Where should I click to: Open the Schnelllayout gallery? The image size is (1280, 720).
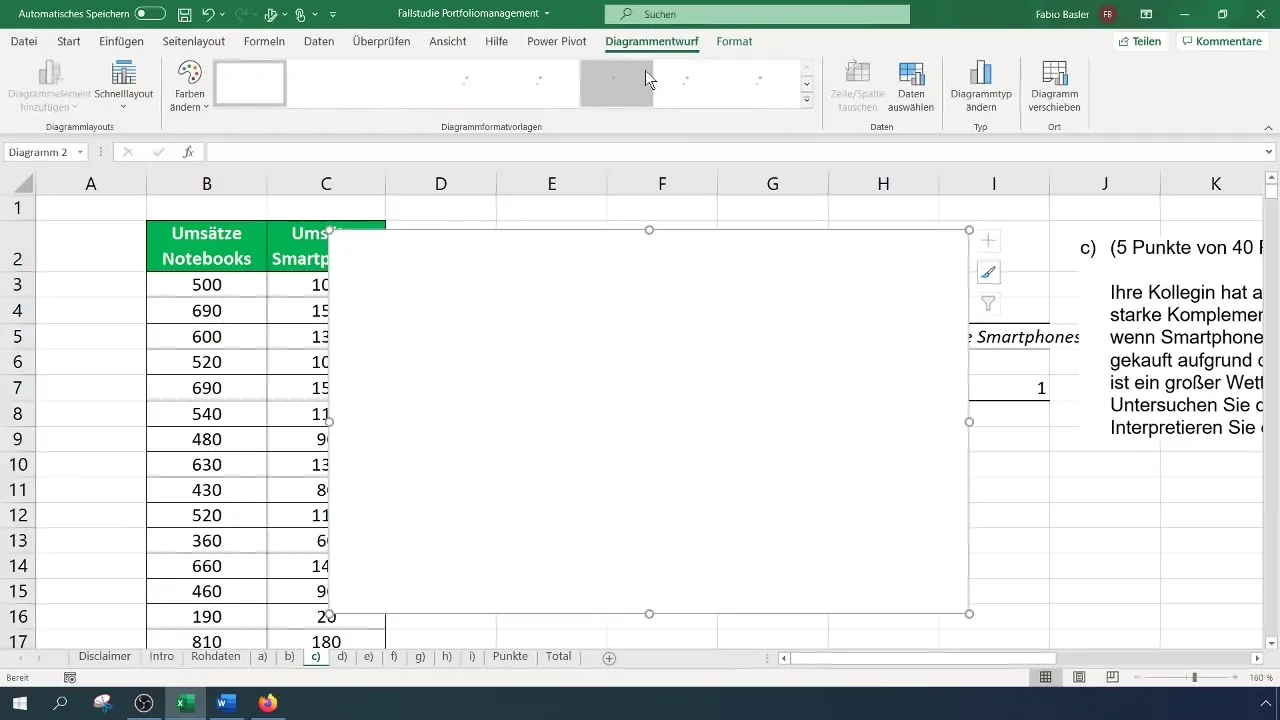pyautogui.click(x=124, y=85)
